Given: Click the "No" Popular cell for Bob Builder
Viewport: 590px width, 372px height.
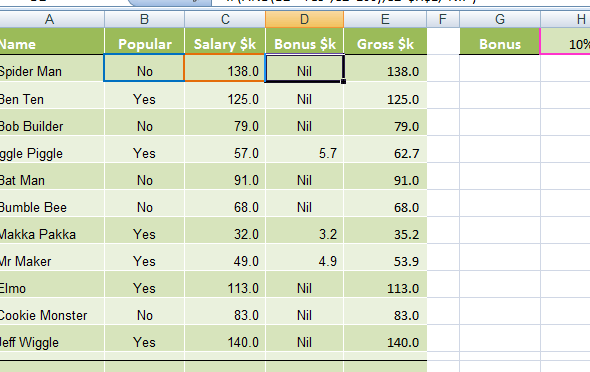Looking at the screenshot, I should pyautogui.click(x=144, y=123).
